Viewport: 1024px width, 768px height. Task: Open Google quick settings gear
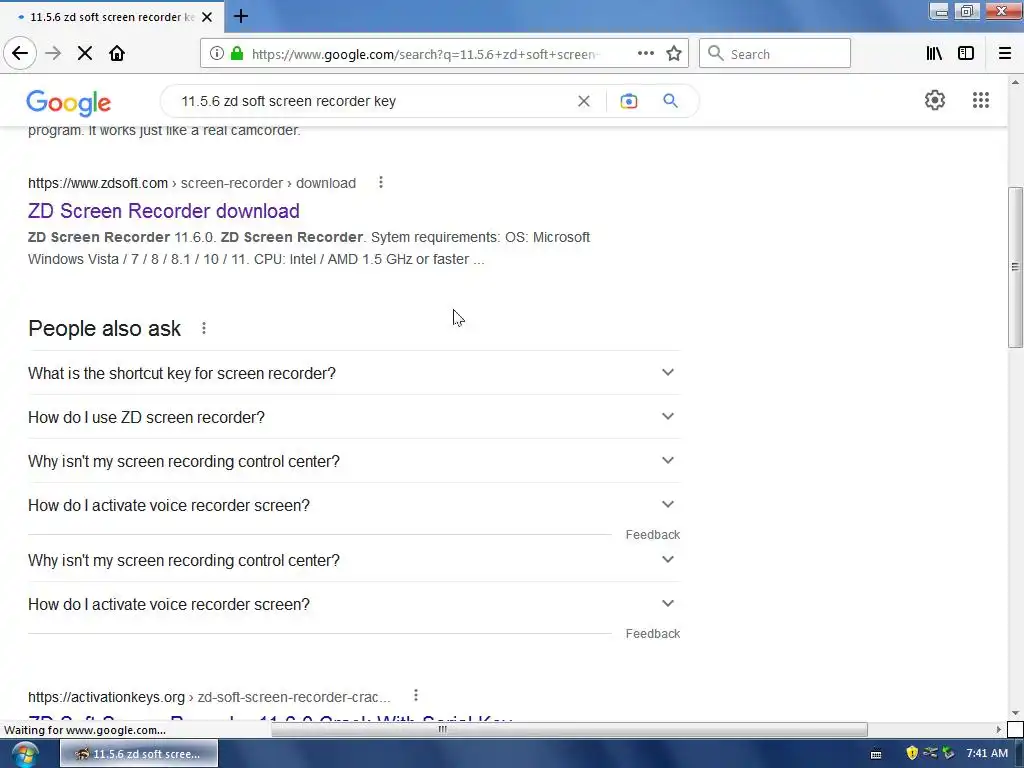(935, 100)
